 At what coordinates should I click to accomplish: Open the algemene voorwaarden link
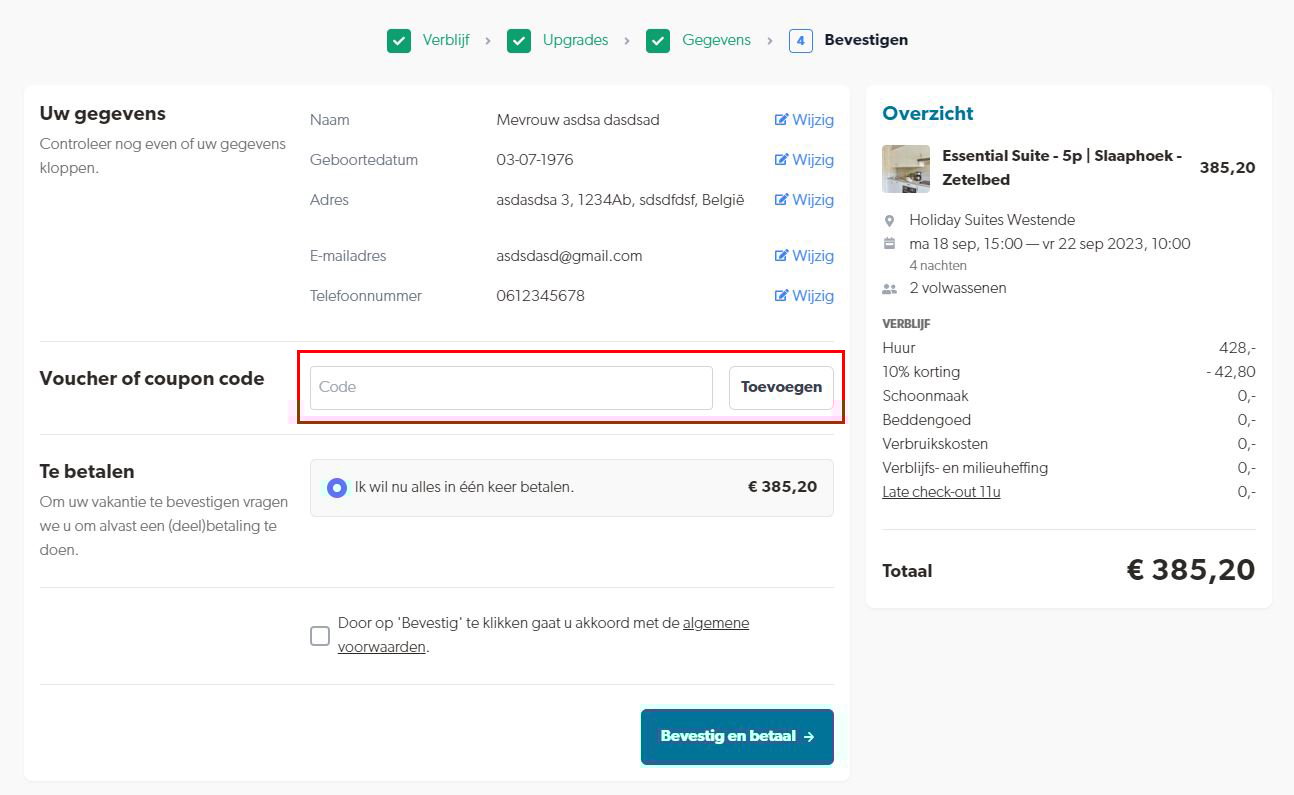715,624
